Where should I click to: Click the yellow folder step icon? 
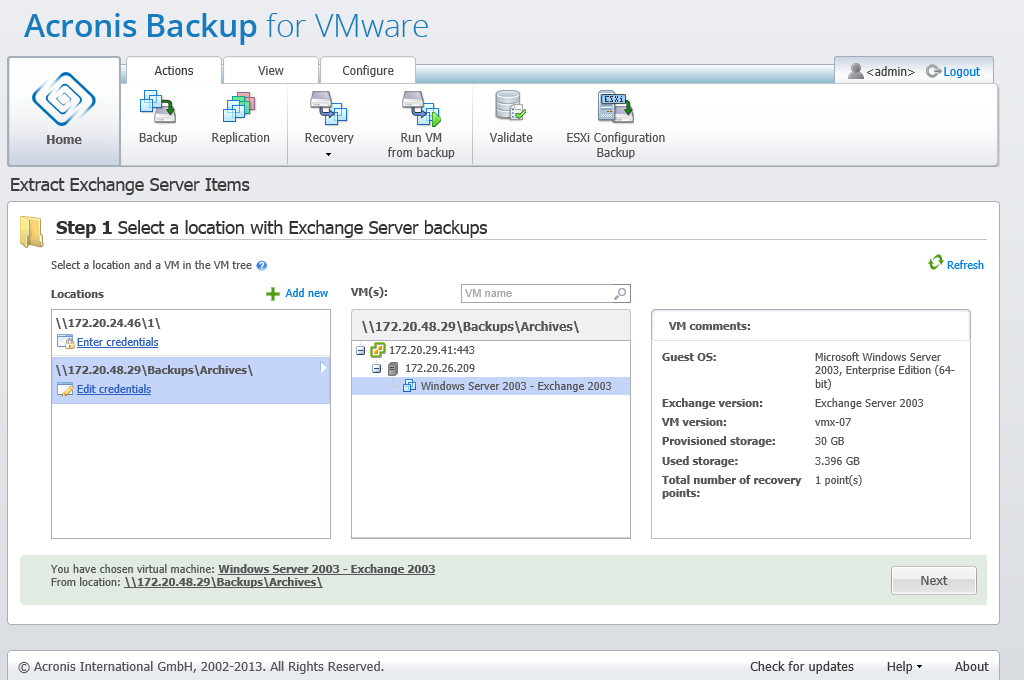[31, 232]
